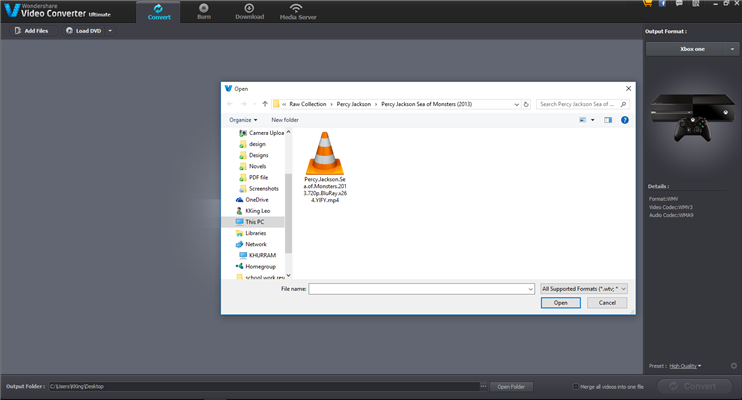
Task: Open the view options dropdown arrow
Action: (592, 120)
